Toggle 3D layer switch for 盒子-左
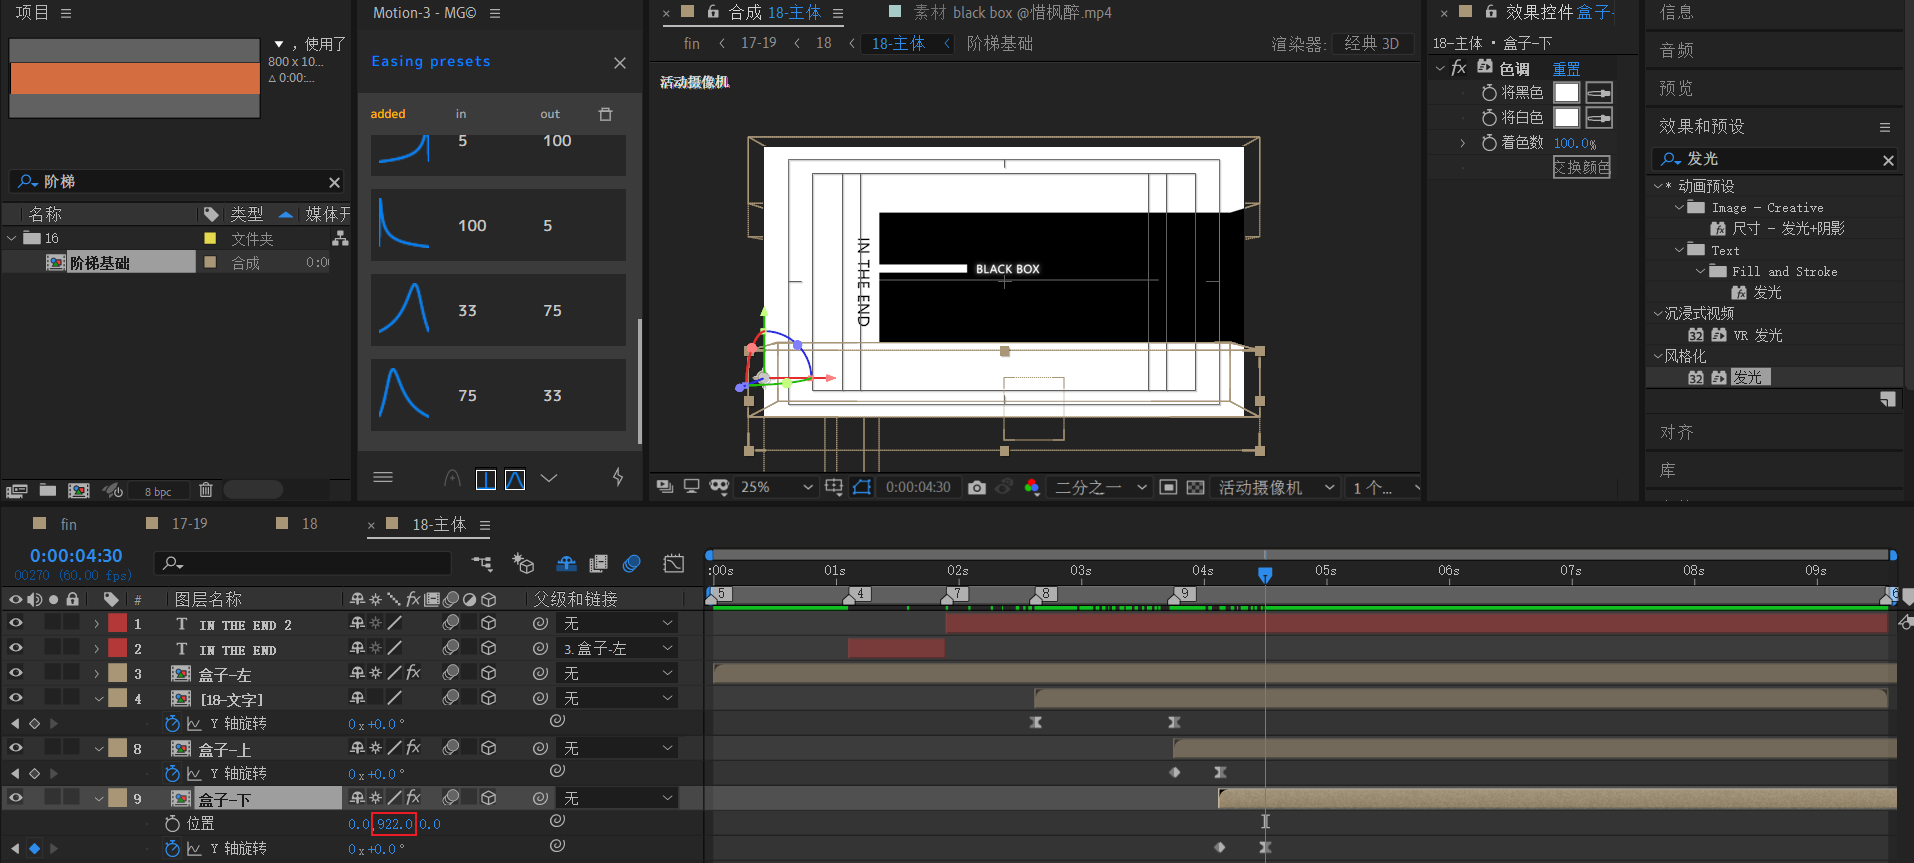 click(489, 673)
